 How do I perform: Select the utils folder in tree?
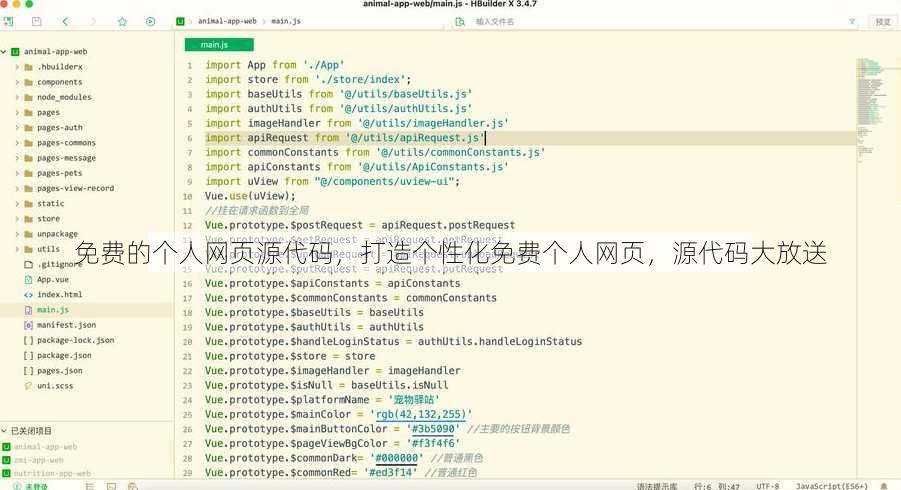tap(48, 249)
